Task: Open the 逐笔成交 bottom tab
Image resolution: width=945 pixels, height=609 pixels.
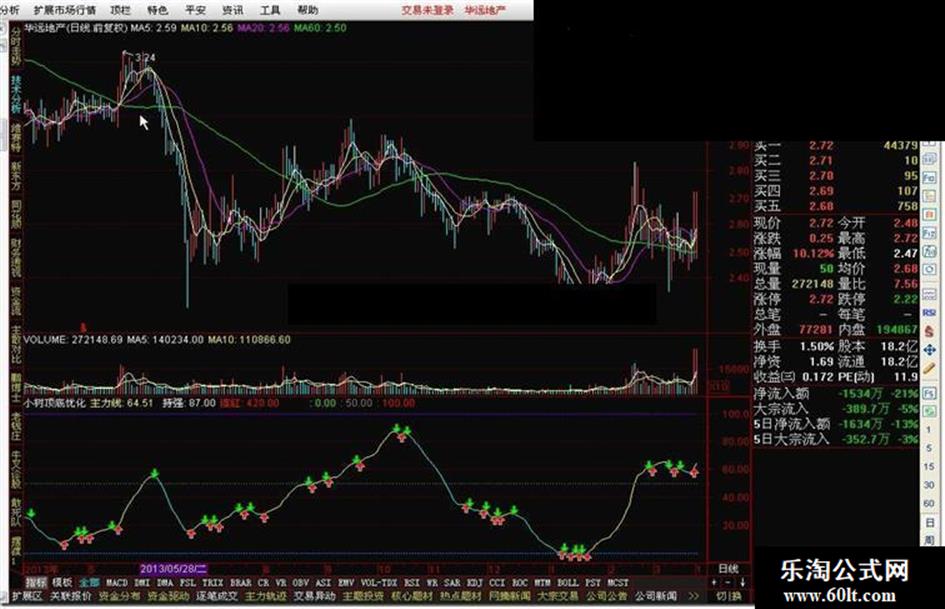Action: pyautogui.click(x=217, y=596)
